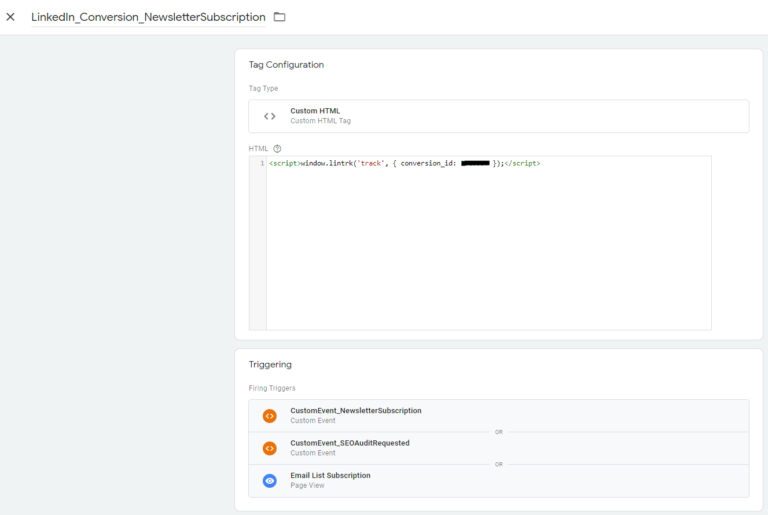Click the Triggering section heading
The width and height of the screenshot is (768, 515).
point(270,365)
